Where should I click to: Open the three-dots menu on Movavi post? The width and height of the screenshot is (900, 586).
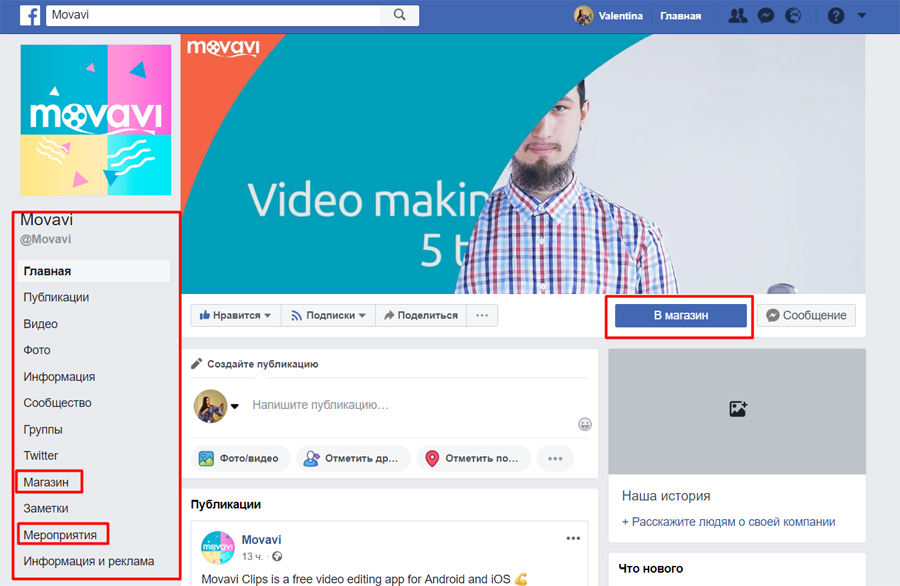point(573,538)
